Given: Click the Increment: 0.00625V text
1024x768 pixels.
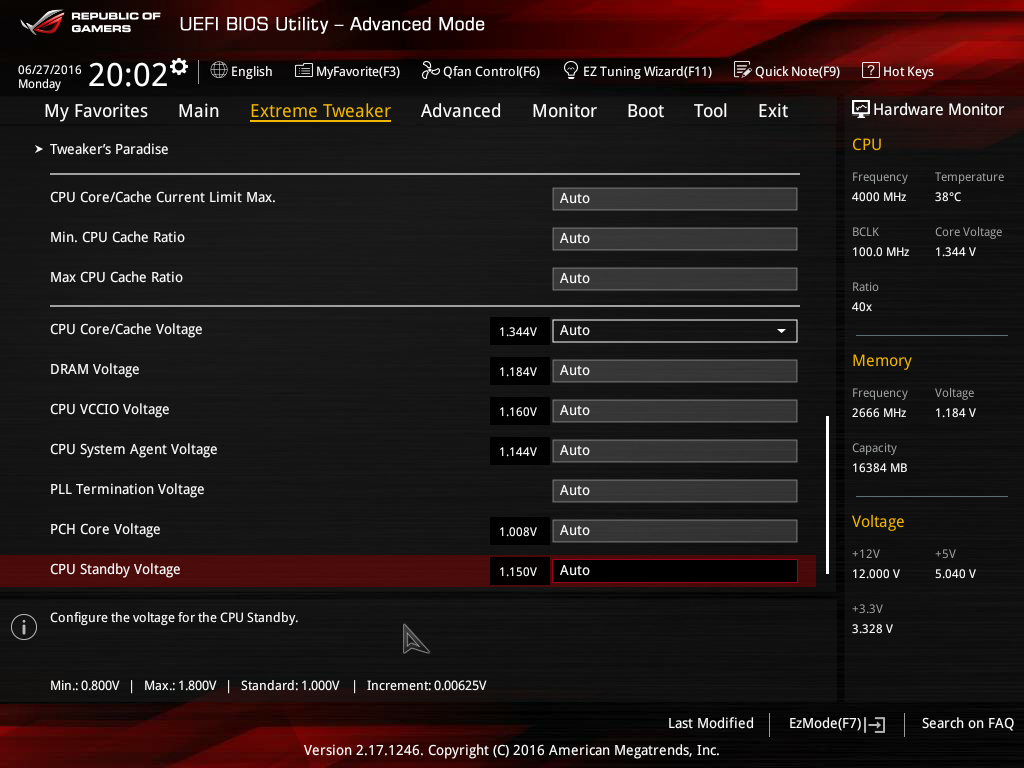Looking at the screenshot, I should (x=426, y=685).
